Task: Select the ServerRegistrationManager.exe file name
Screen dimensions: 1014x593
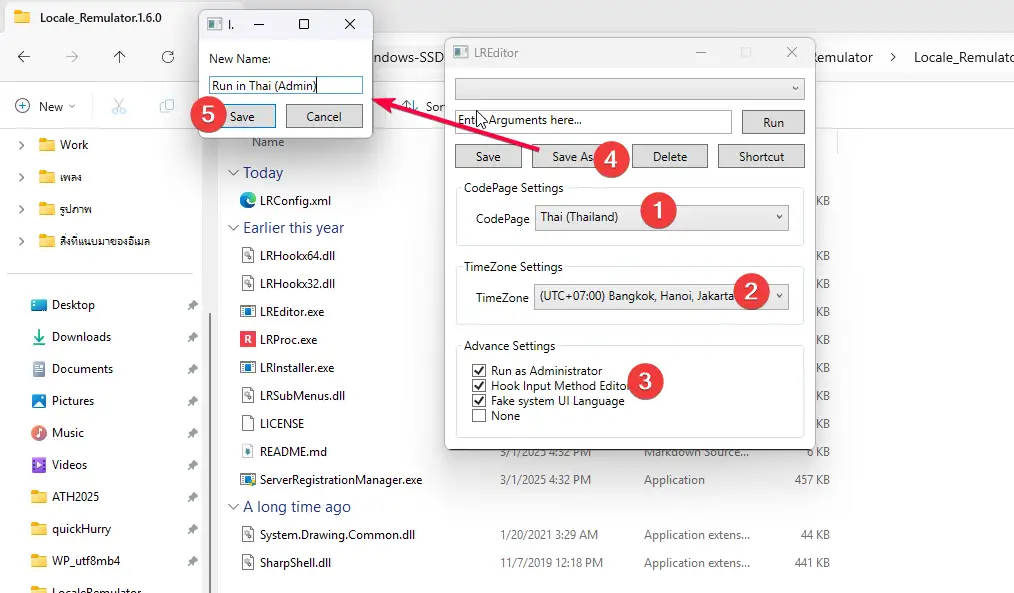Action: tap(341, 480)
